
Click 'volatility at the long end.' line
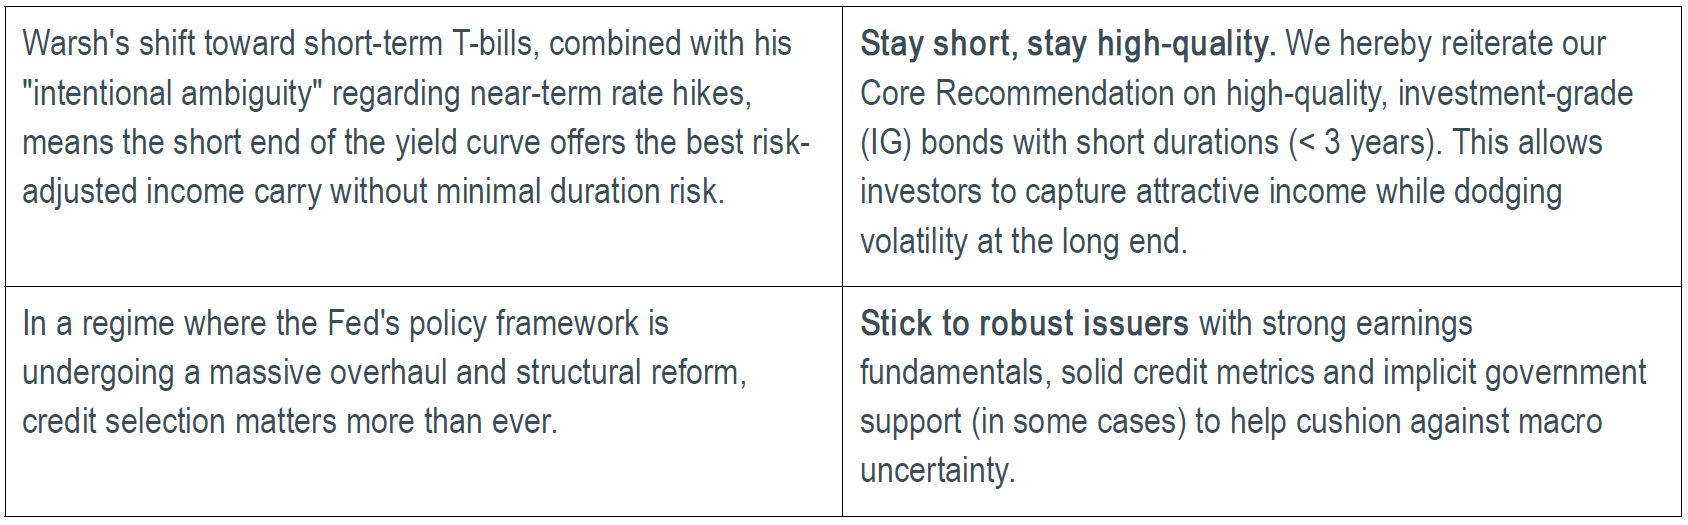(1023, 241)
